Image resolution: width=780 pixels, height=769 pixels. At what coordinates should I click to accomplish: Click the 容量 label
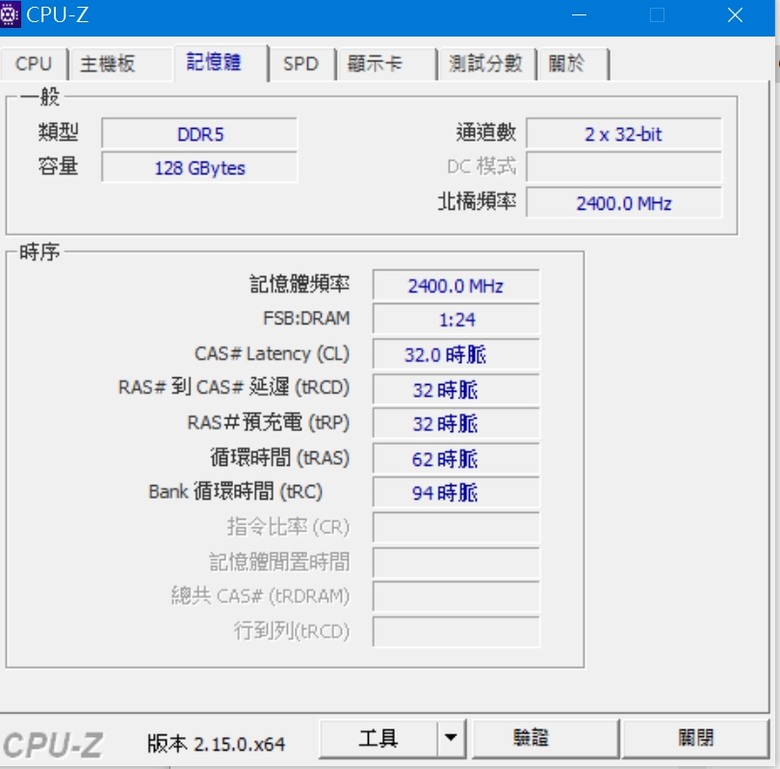[58, 166]
